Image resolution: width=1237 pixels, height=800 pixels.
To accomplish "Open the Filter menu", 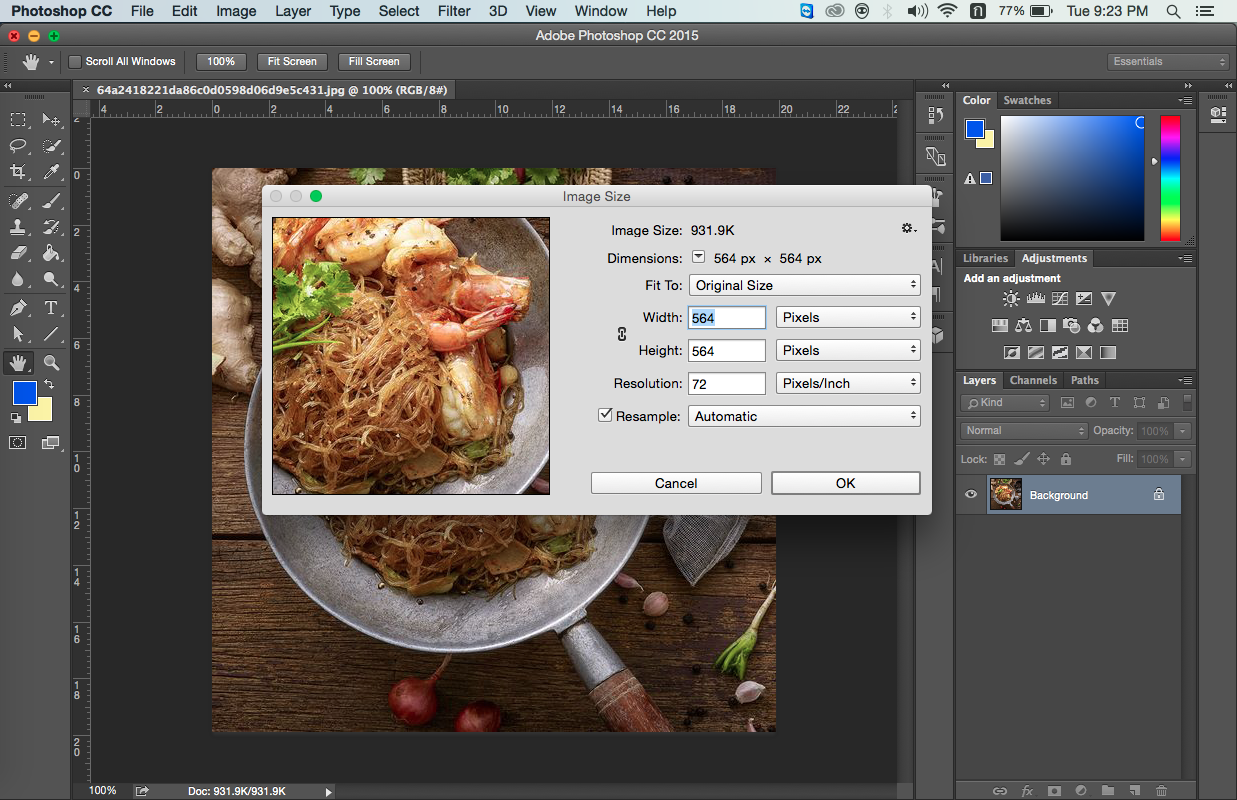I will click(454, 11).
